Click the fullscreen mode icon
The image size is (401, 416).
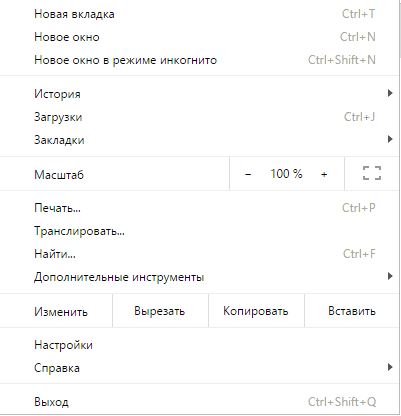pyautogui.click(x=372, y=173)
